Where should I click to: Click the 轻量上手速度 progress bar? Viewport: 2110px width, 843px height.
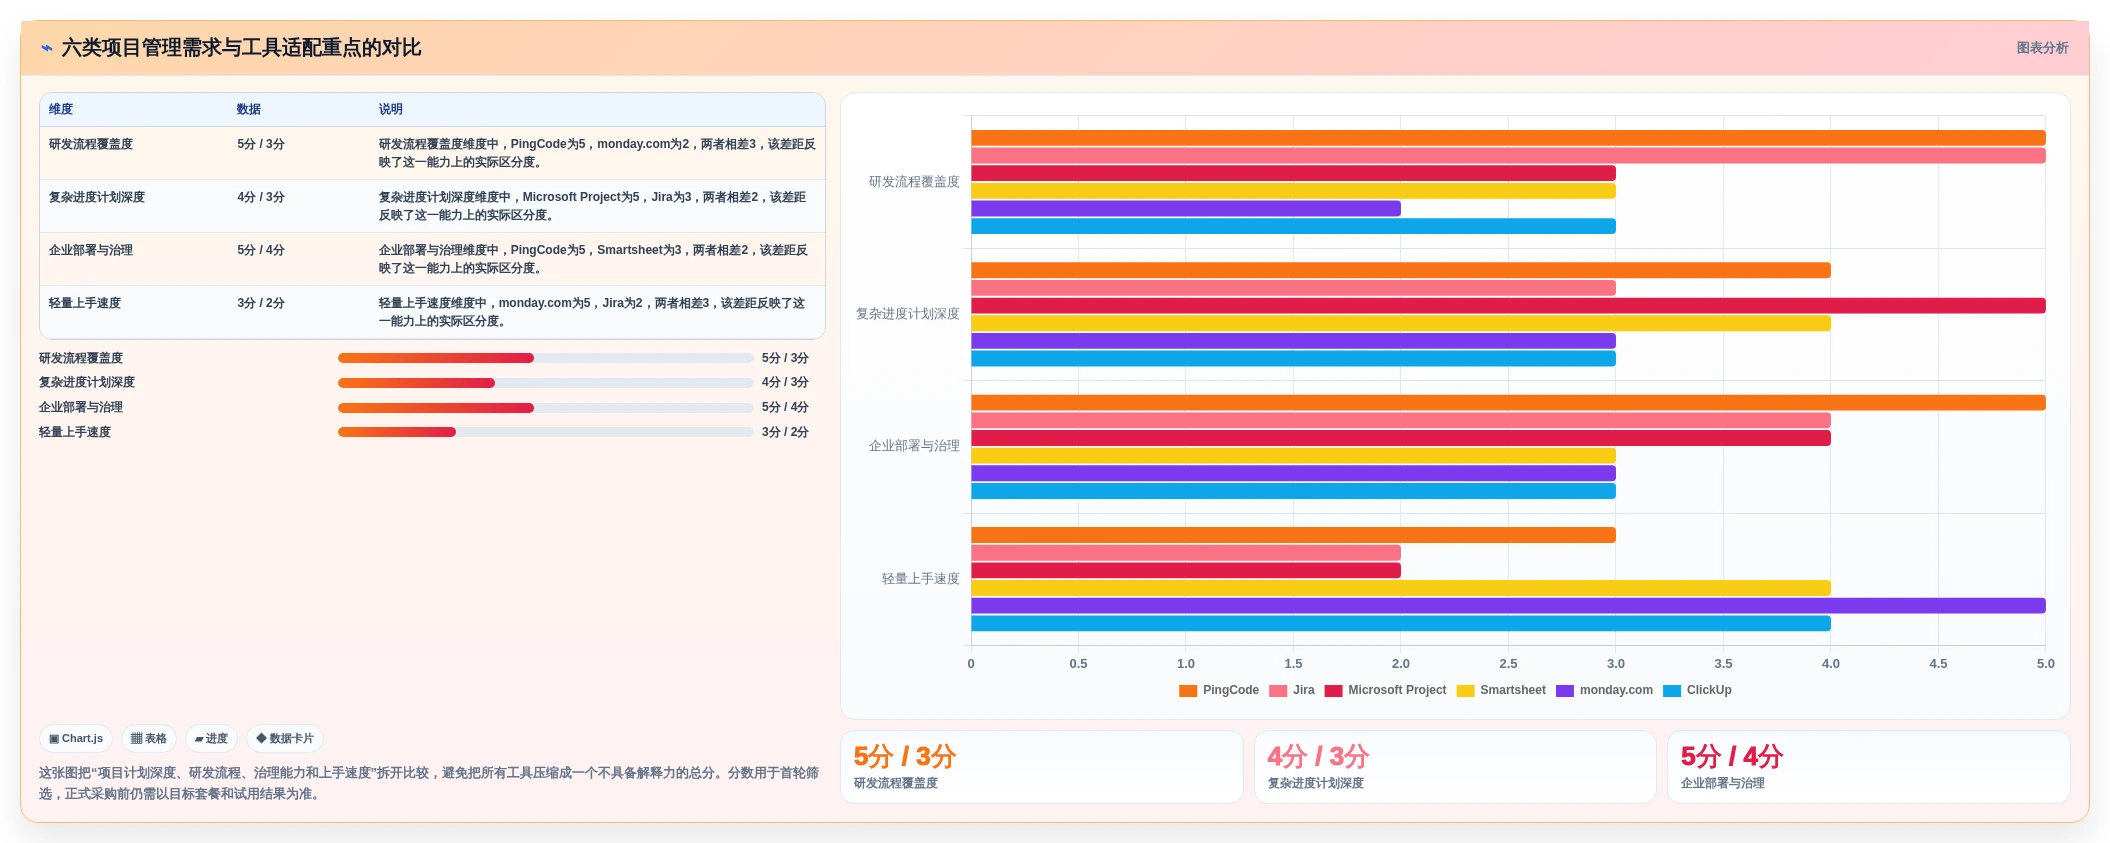coord(546,432)
